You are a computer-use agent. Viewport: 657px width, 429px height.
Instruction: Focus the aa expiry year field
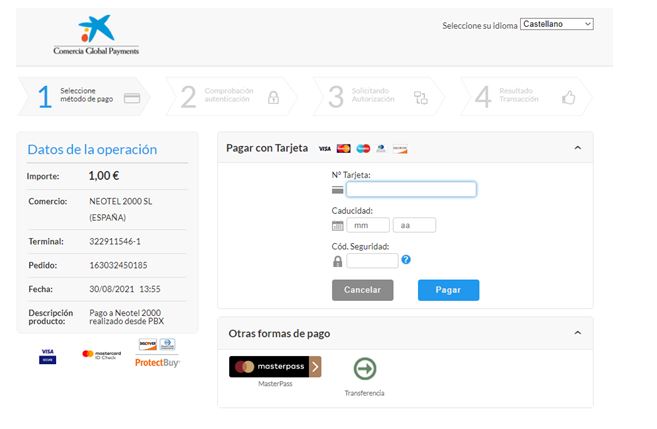414,225
